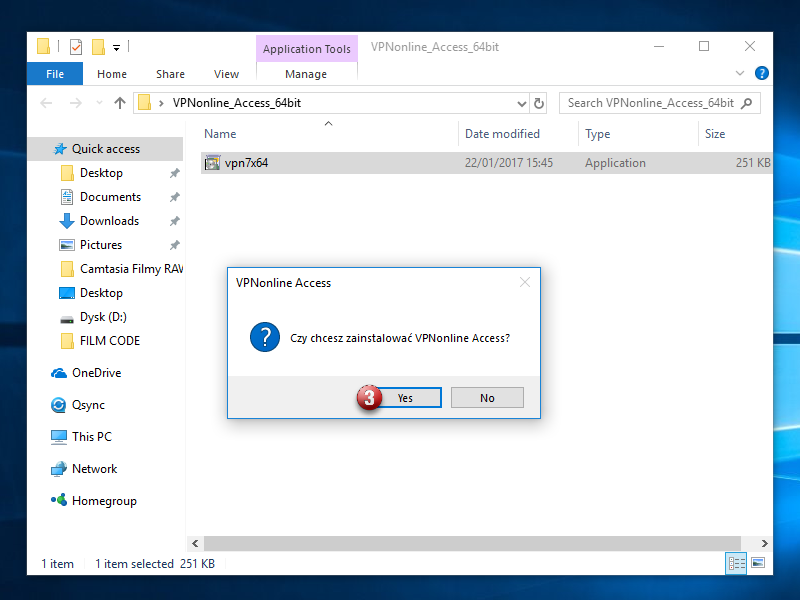The width and height of the screenshot is (800, 600).
Task: Click the Qsync icon
Action: click(x=59, y=405)
